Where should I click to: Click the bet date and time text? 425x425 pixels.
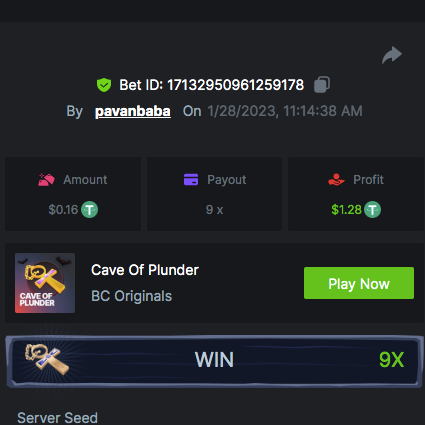(285, 111)
